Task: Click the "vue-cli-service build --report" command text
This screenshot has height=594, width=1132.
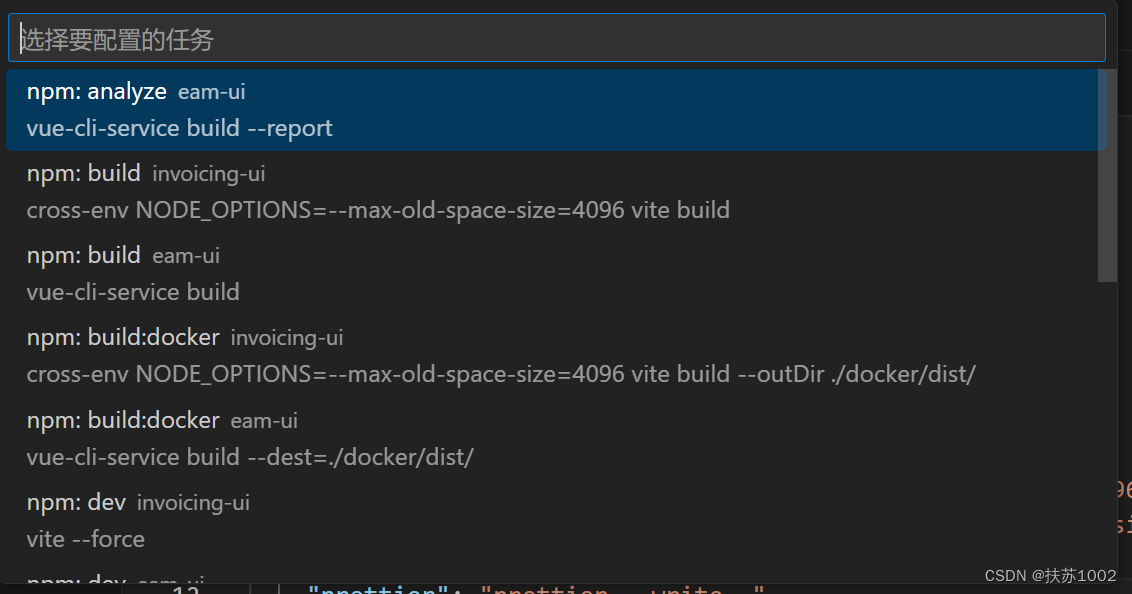Action: tap(180, 129)
